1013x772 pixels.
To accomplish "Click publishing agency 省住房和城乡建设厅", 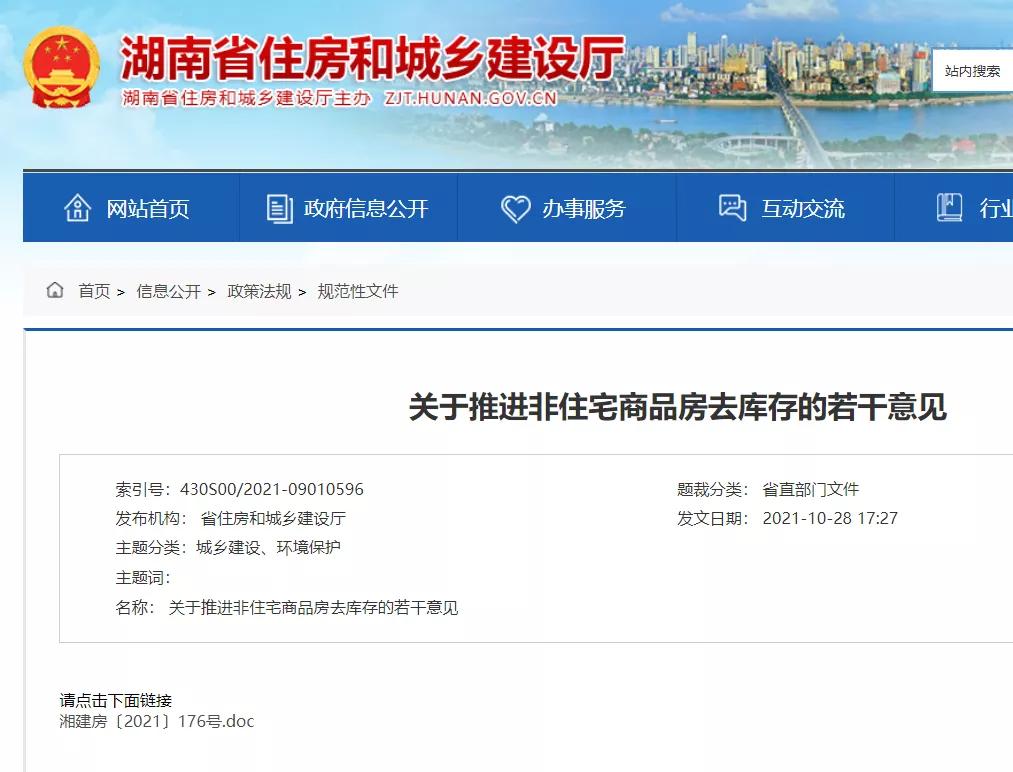I will pos(273,518).
